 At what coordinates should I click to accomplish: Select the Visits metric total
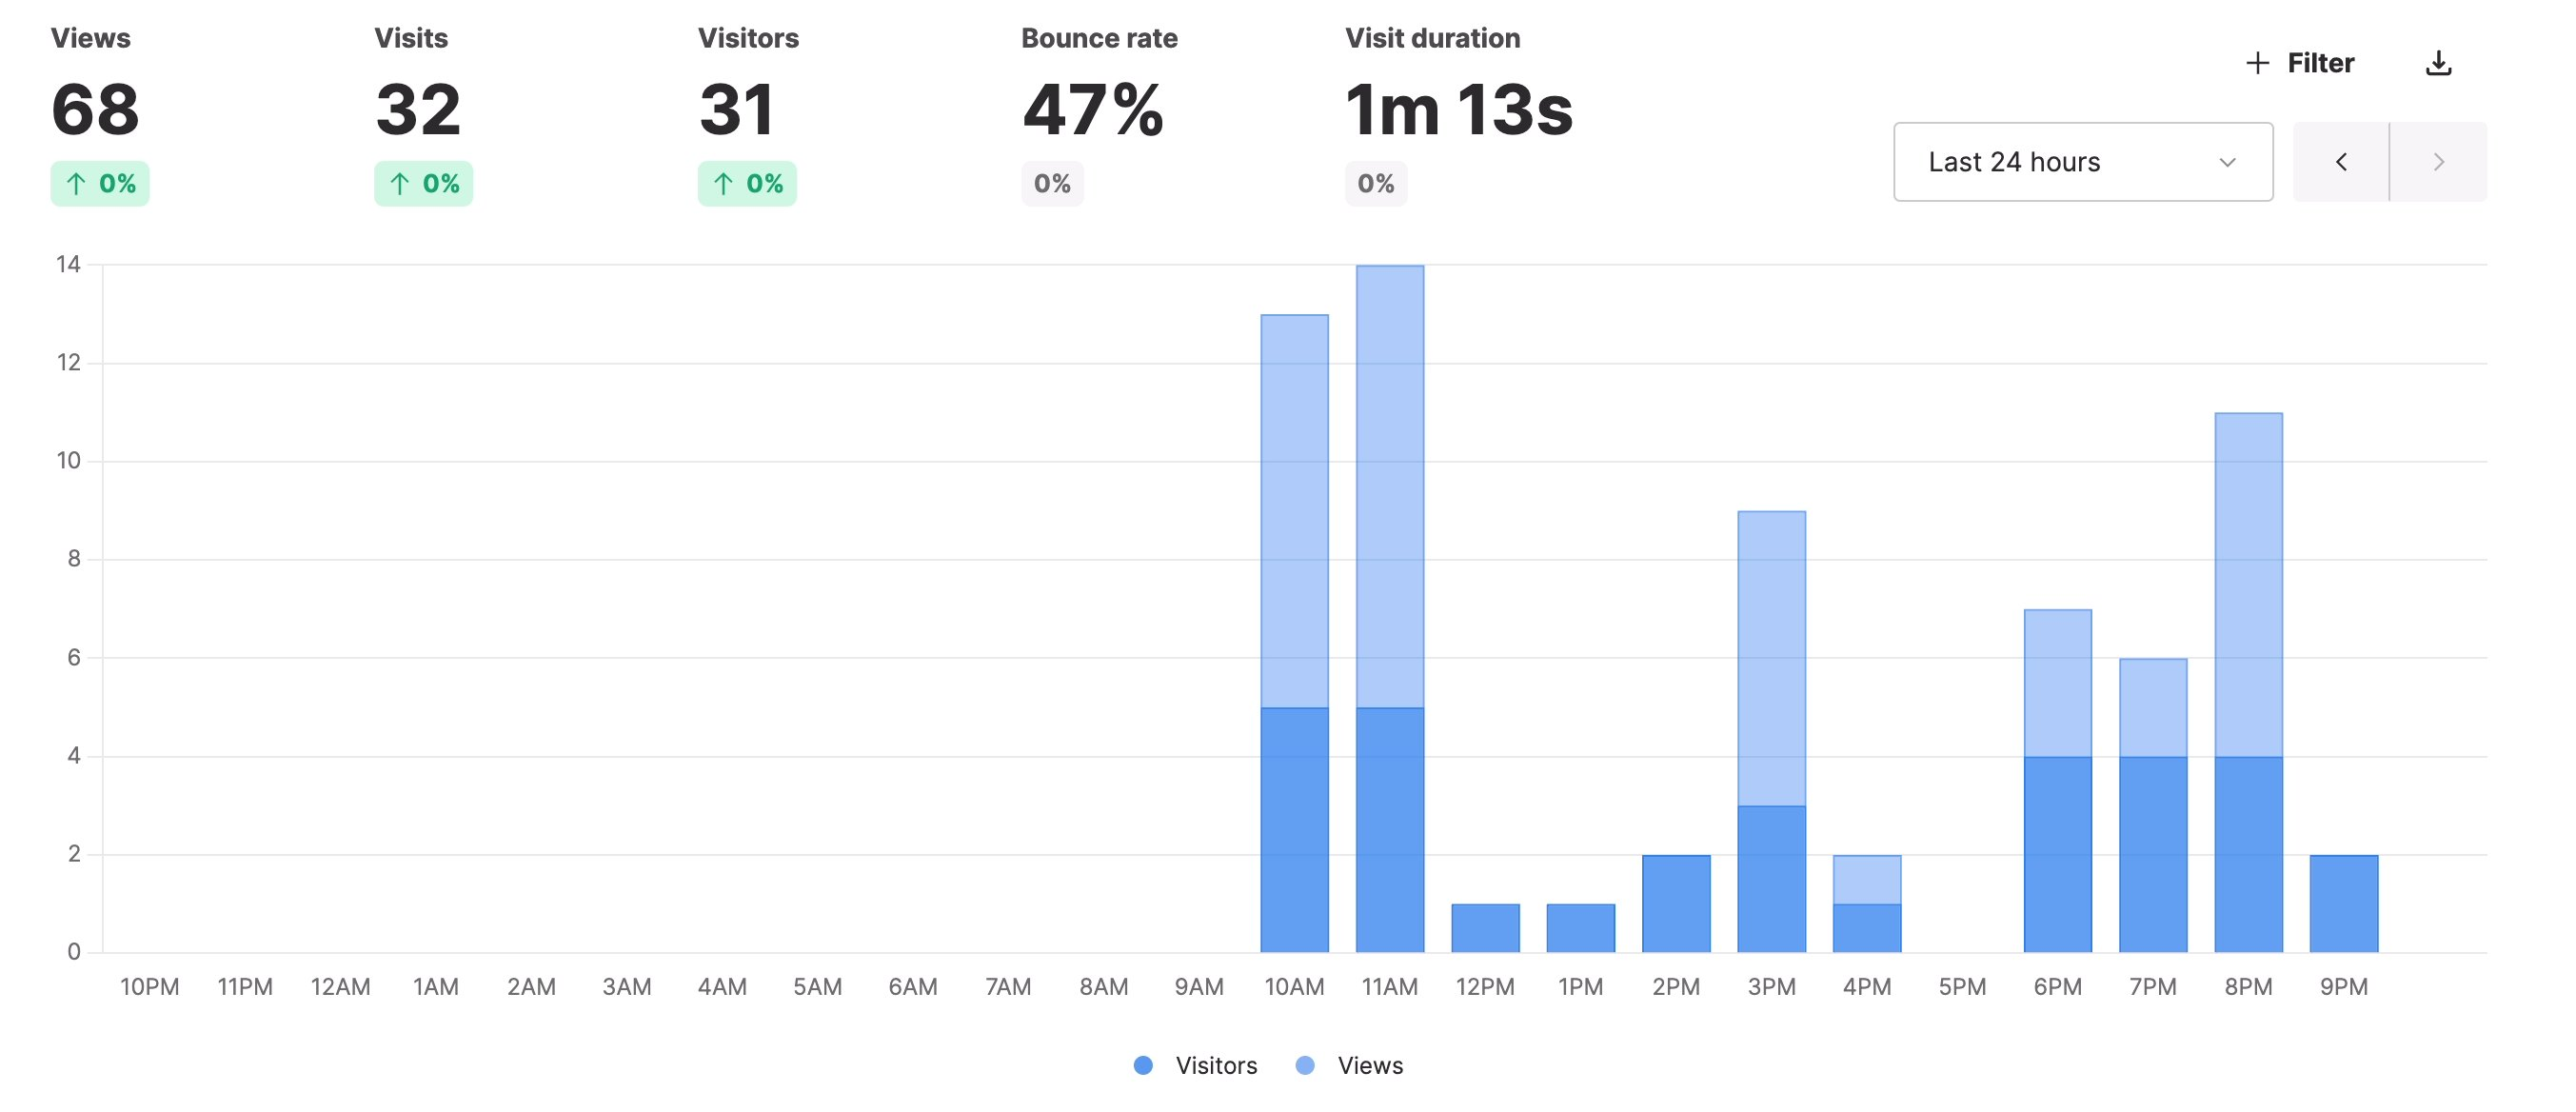pos(418,109)
